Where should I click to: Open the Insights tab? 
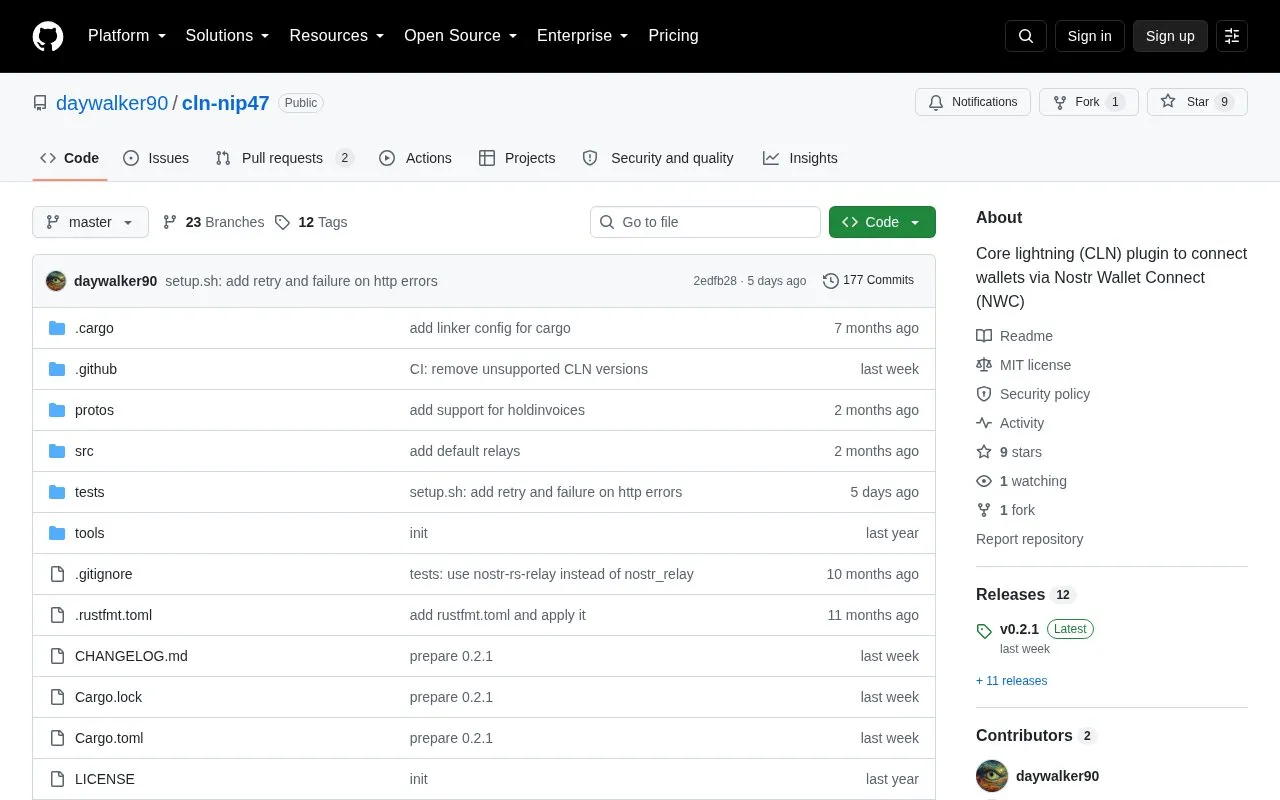click(800, 158)
